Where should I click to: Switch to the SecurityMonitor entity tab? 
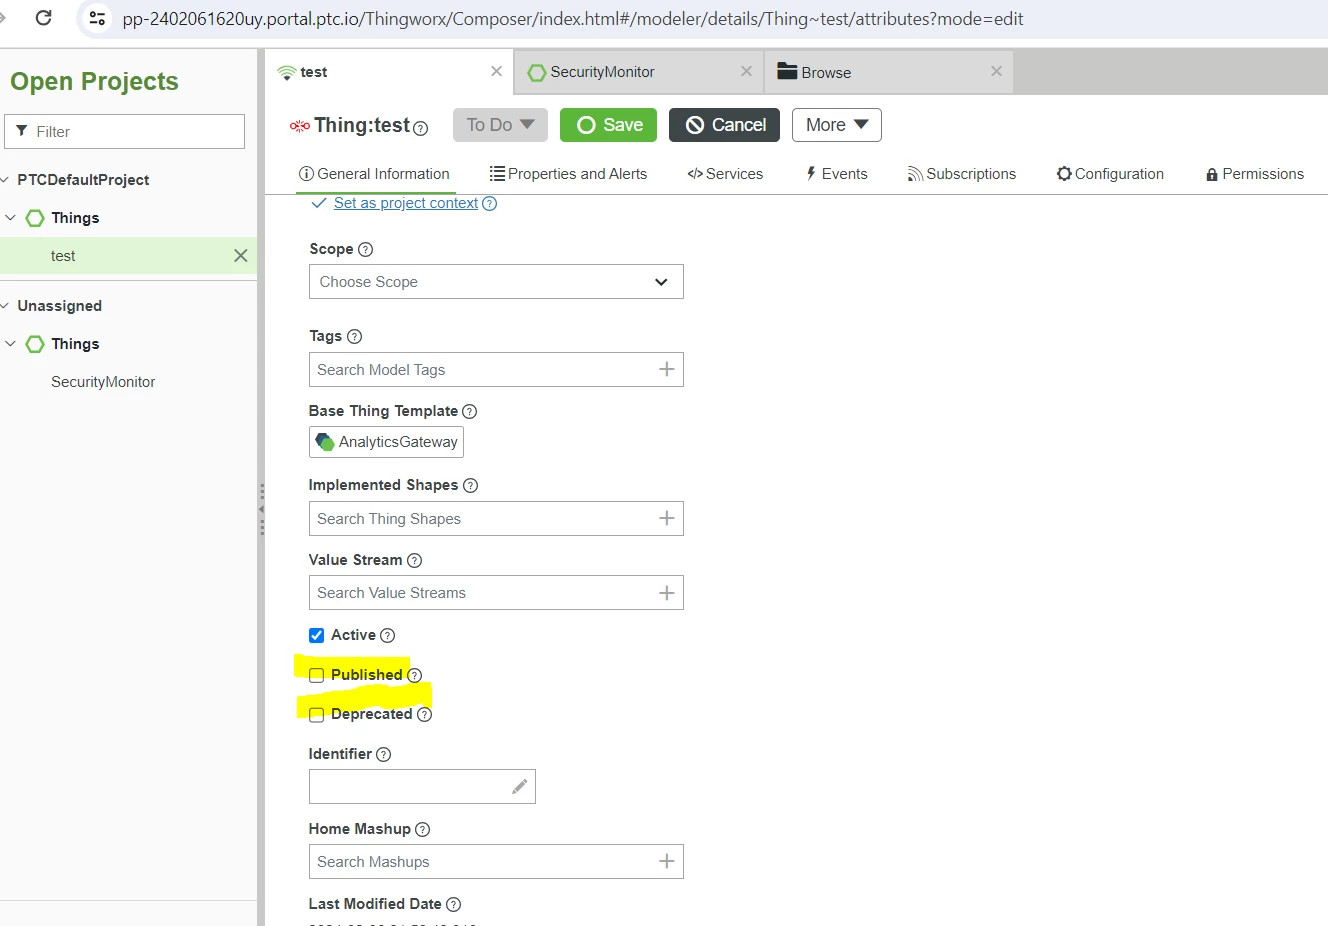click(638, 72)
